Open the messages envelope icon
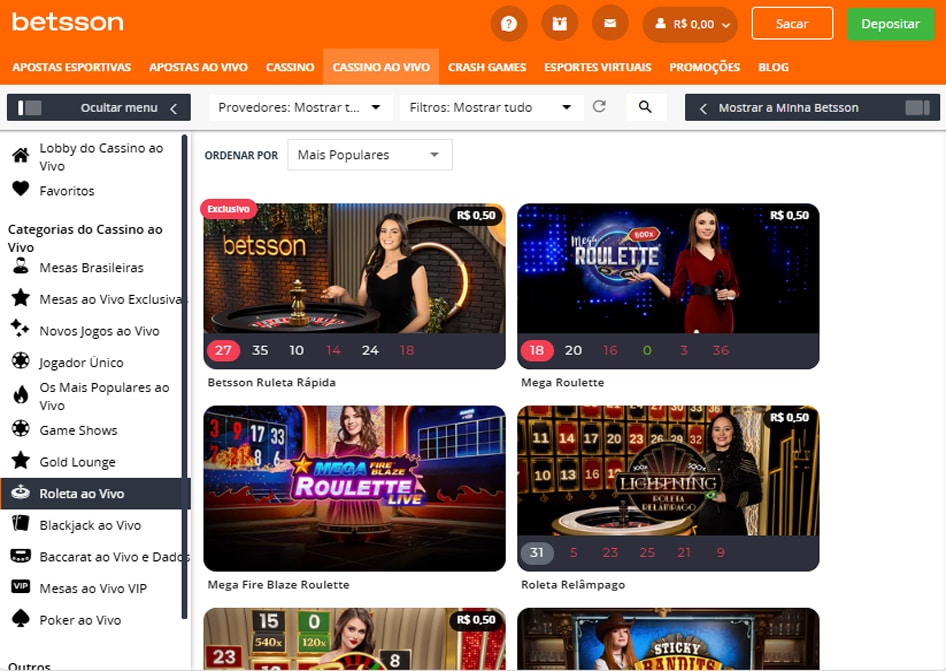 pos(610,23)
